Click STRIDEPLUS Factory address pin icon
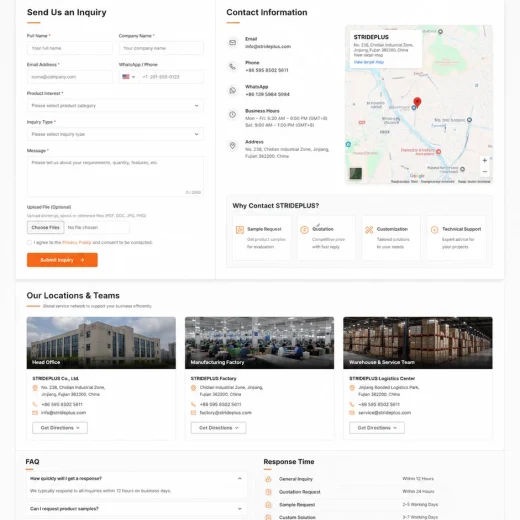520x520 pixels. 193,388
